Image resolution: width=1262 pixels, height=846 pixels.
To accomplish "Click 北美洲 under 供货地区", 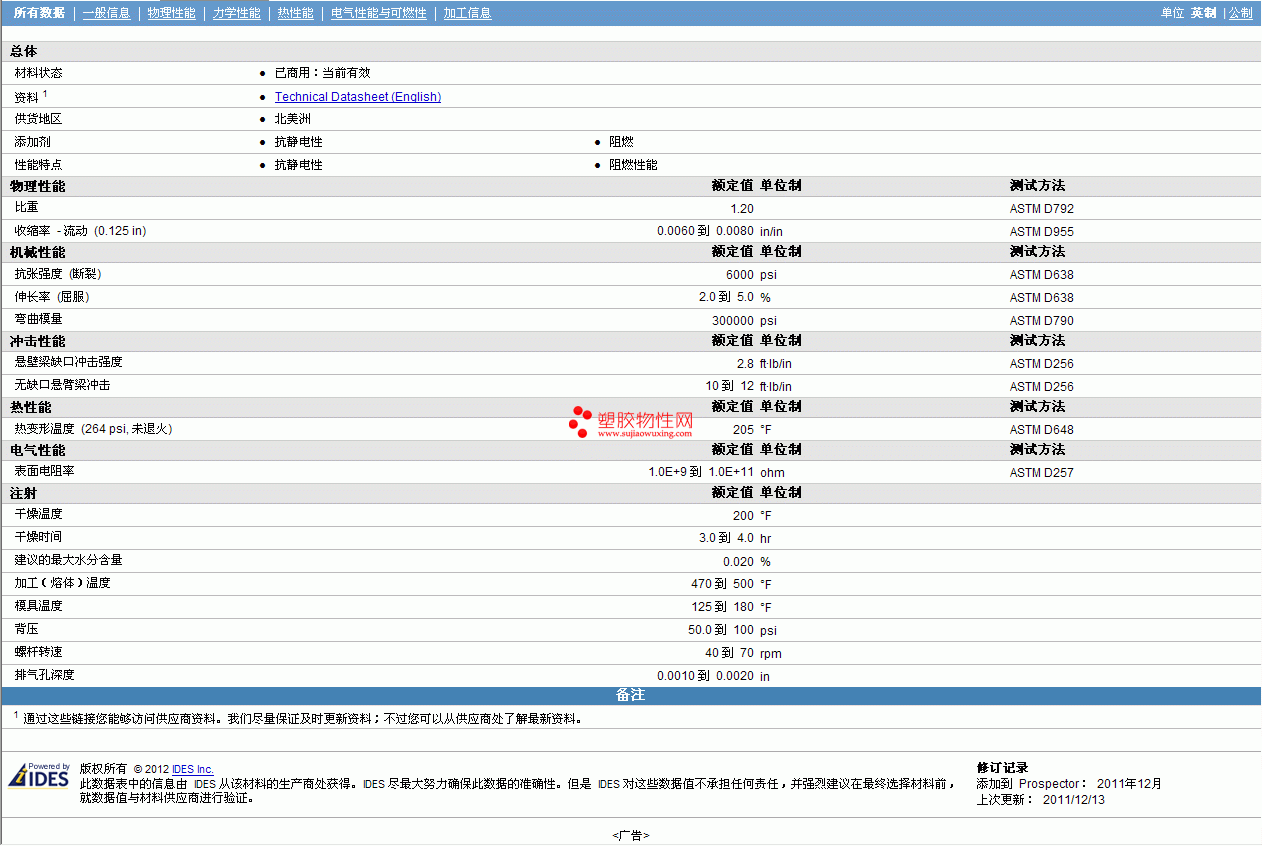I will pyautogui.click(x=293, y=119).
